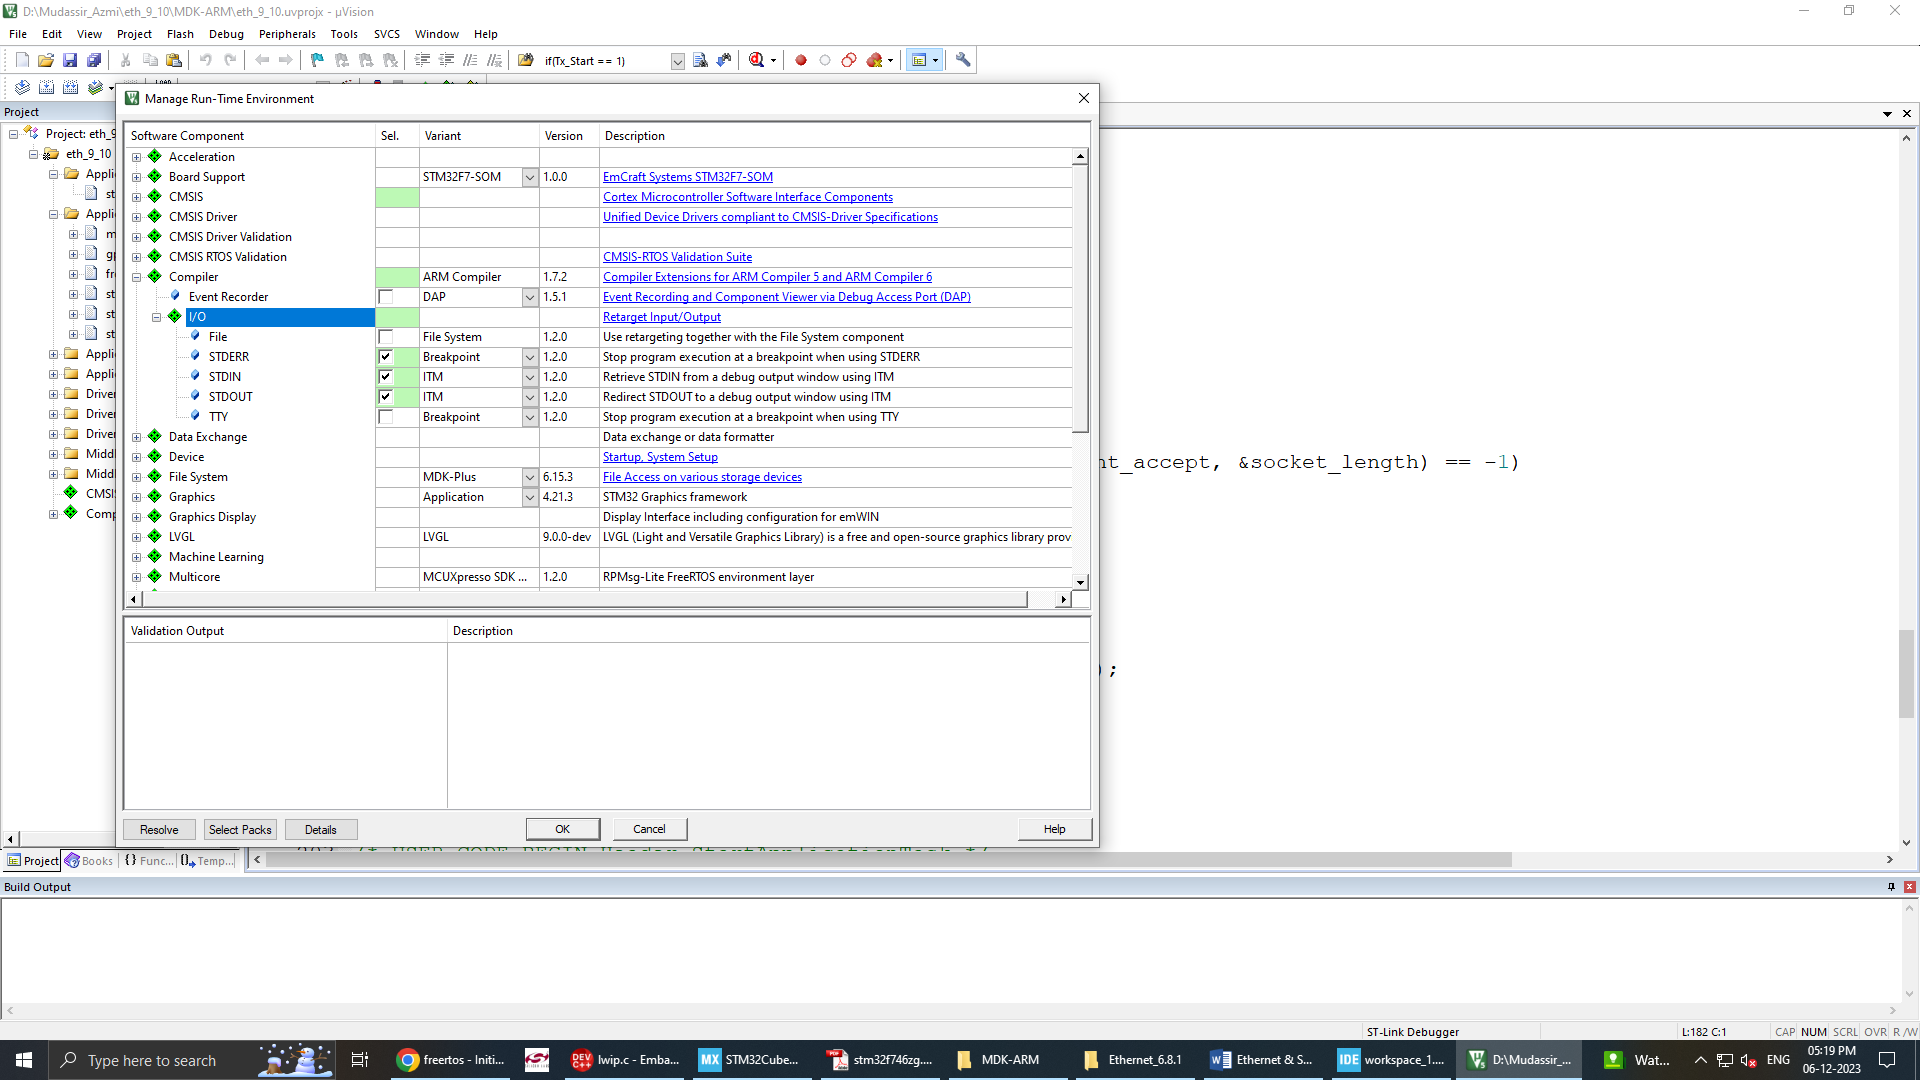
Task: Check the Event Recorder DAP checkbox
Action: 385,297
